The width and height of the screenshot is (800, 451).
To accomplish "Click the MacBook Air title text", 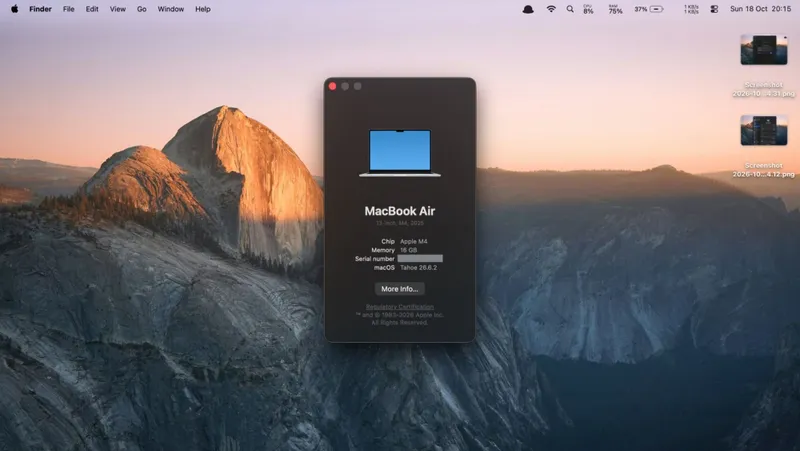I will 399,211.
